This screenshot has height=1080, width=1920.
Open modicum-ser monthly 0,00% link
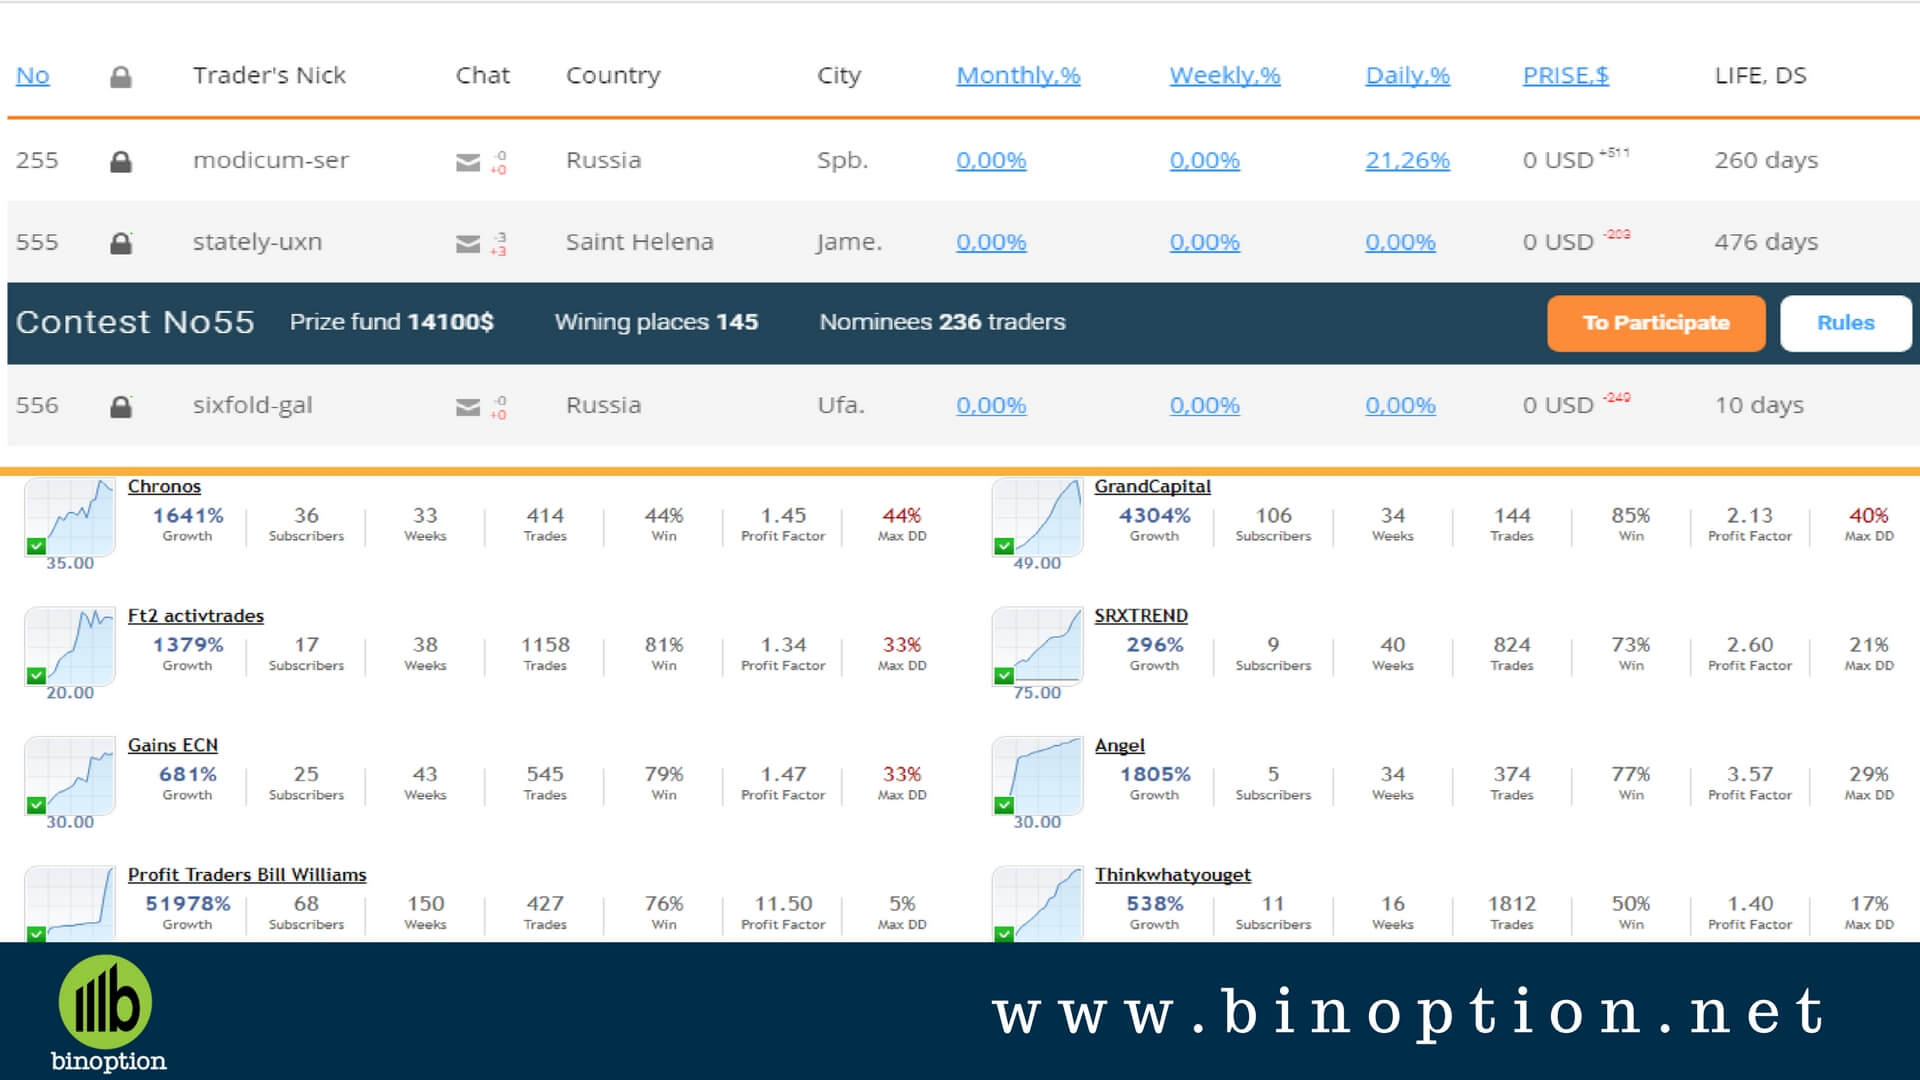tap(991, 161)
